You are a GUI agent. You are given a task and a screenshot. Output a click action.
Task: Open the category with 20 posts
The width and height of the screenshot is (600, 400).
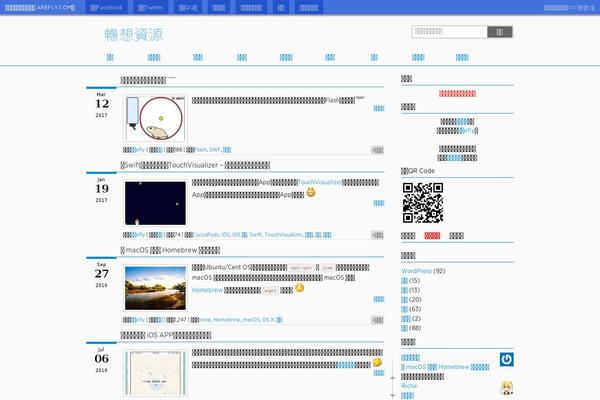pyautogui.click(x=404, y=300)
